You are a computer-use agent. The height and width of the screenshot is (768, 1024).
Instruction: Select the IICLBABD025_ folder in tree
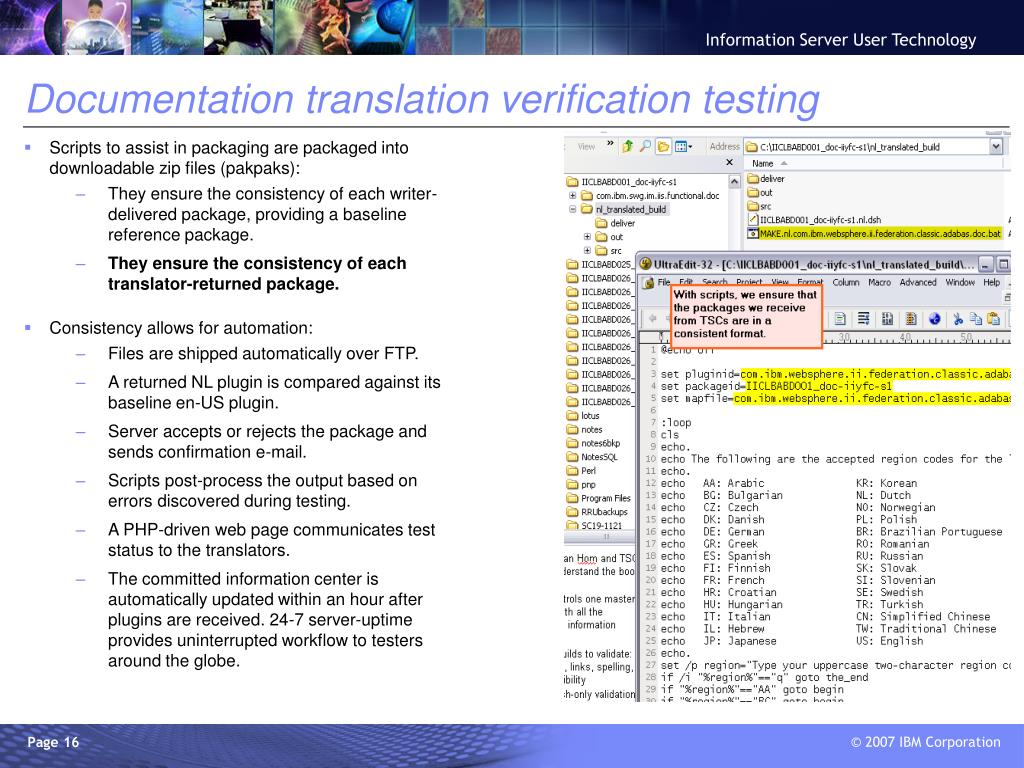click(x=600, y=264)
